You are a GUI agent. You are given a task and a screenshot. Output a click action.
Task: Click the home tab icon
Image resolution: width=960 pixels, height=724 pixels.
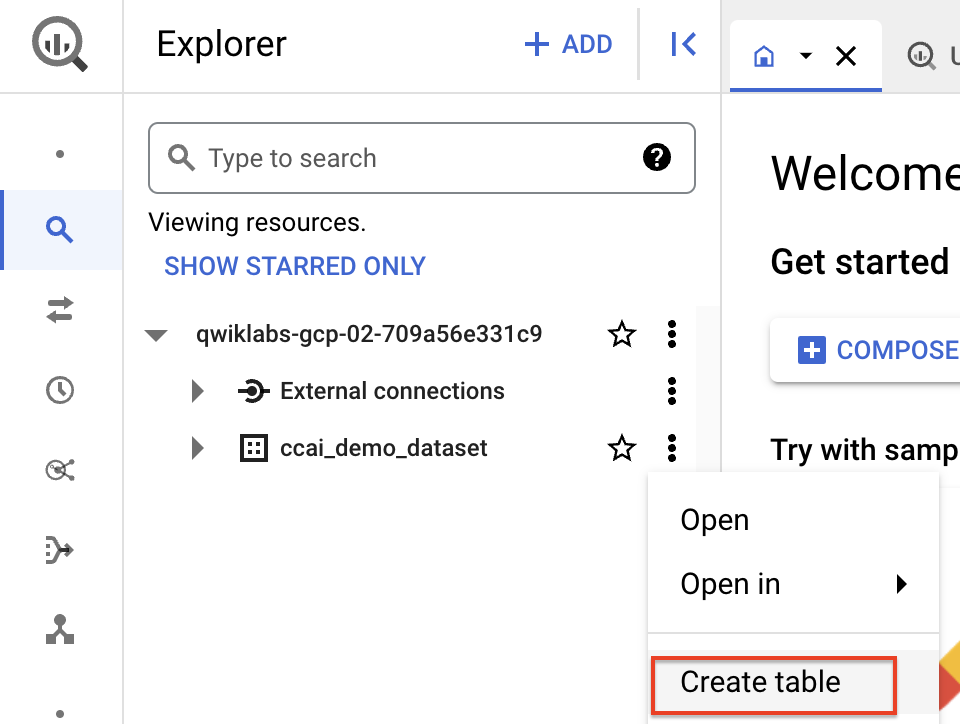[x=763, y=56]
